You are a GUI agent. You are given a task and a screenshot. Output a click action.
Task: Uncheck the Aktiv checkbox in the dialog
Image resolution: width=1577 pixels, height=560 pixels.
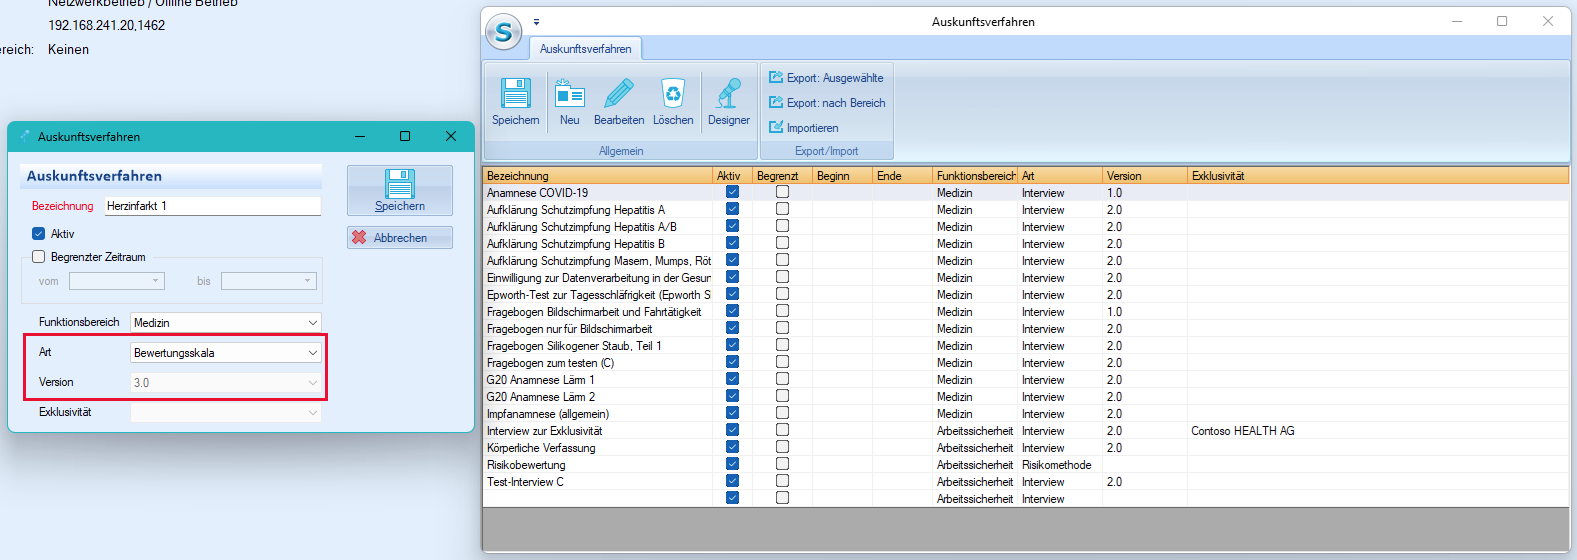pos(39,234)
